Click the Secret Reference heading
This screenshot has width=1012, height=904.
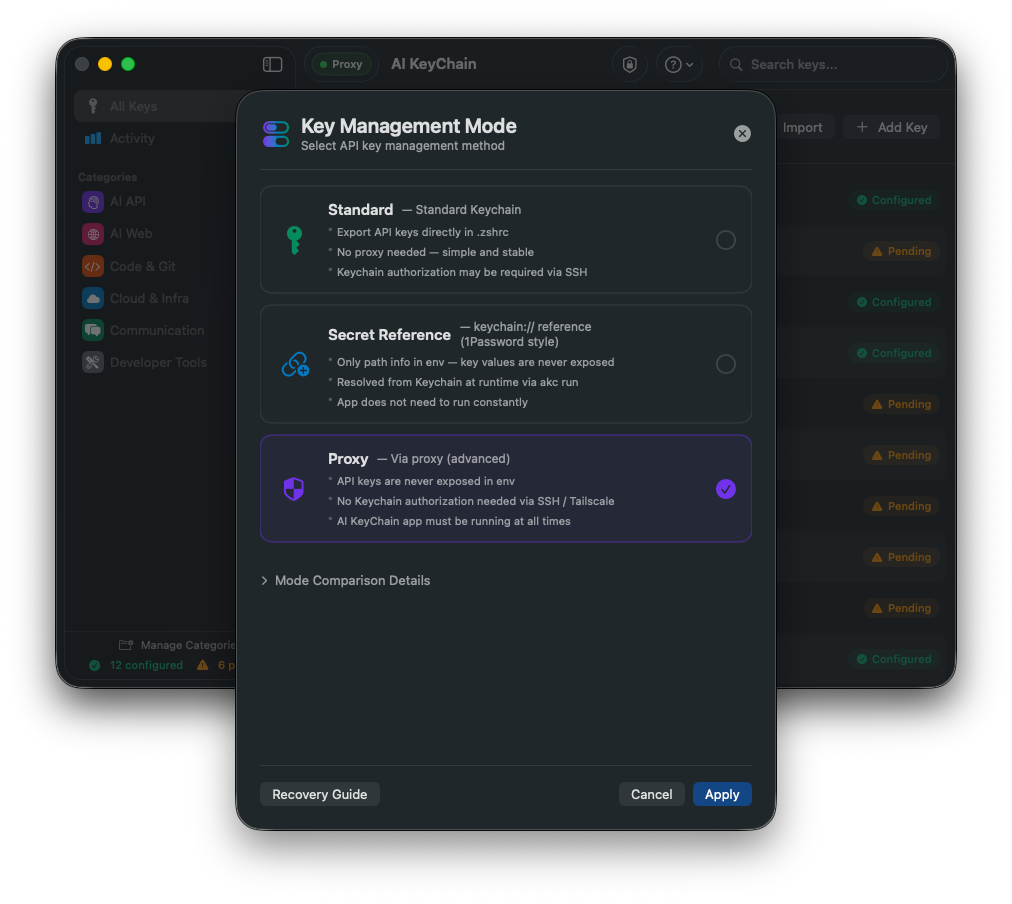(x=389, y=335)
